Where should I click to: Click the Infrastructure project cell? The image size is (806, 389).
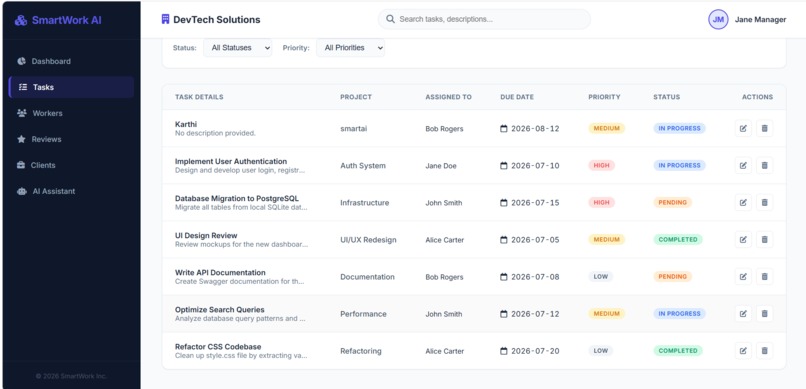point(364,202)
